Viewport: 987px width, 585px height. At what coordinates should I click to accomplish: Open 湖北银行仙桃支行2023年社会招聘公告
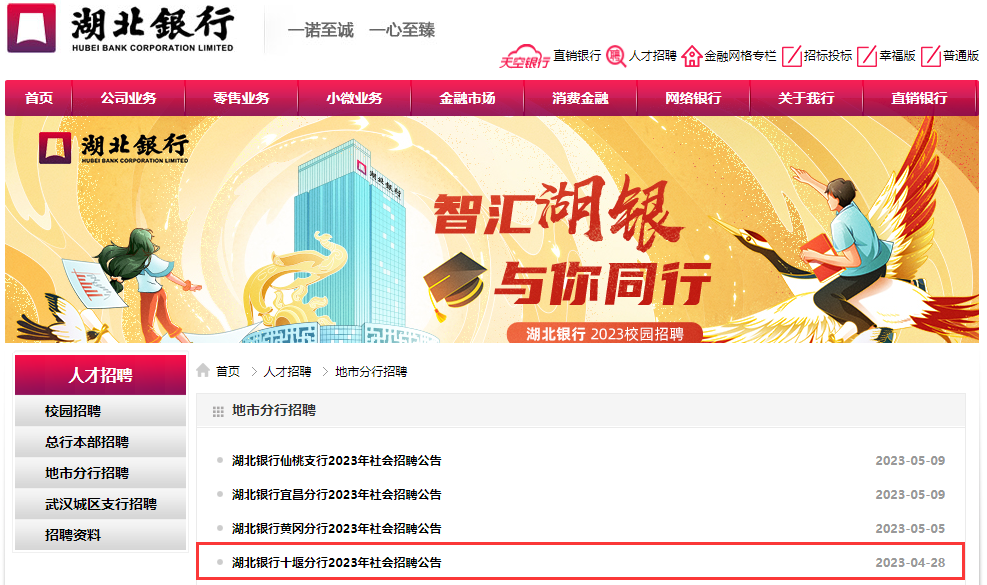click(x=337, y=461)
